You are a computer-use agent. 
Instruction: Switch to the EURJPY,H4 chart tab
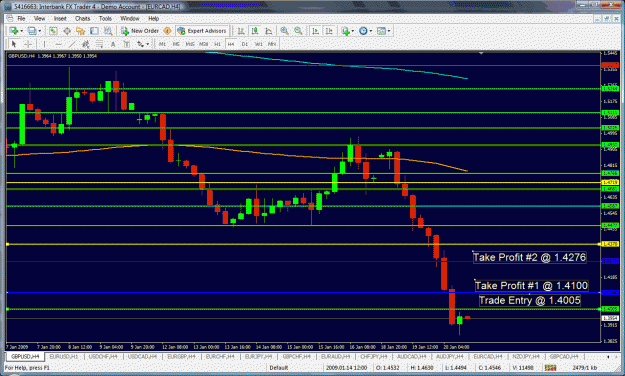259,356
